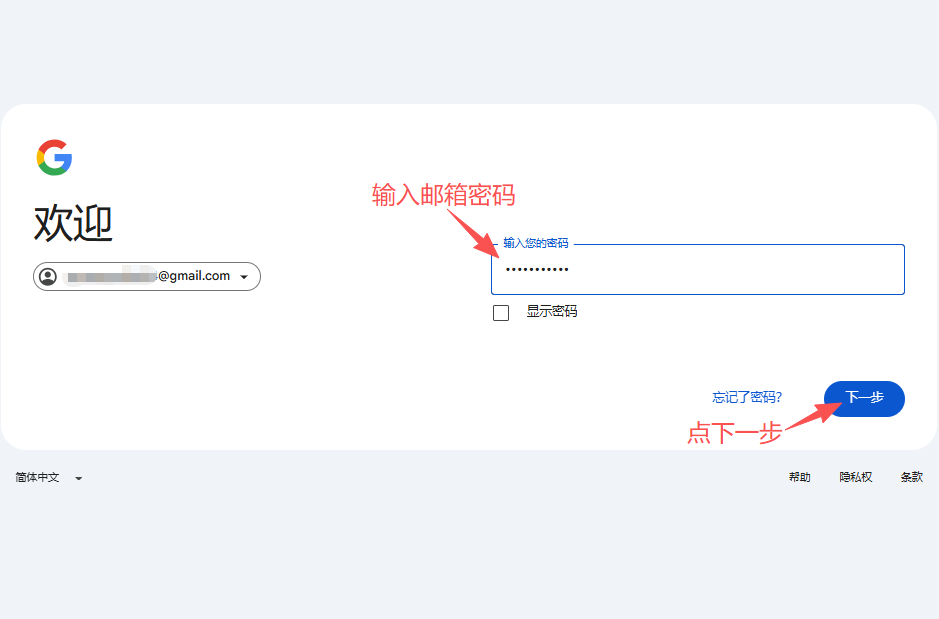Screen dimensions: 939x619
Task: Click the 下一步 button
Action: click(864, 399)
